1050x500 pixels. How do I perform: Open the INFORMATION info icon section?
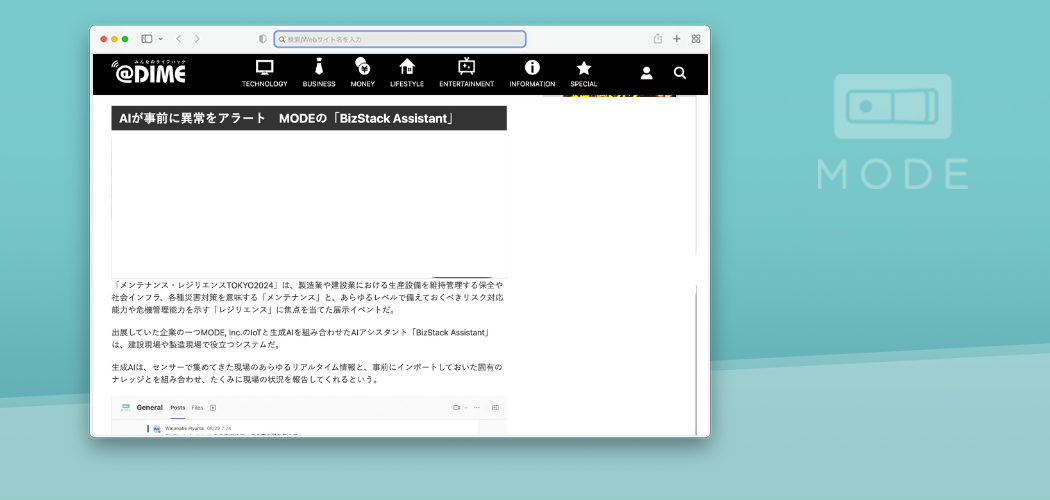point(532,73)
